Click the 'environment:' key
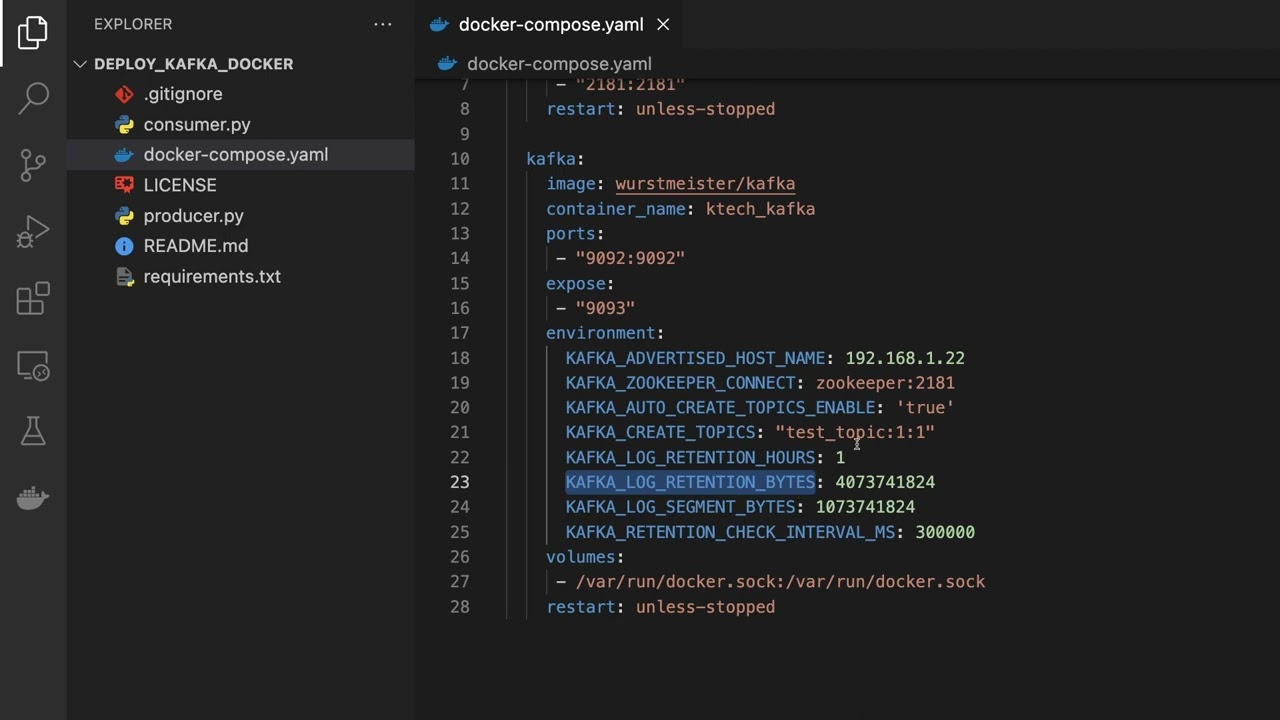The width and height of the screenshot is (1280, 720). (x=605, y=333)
